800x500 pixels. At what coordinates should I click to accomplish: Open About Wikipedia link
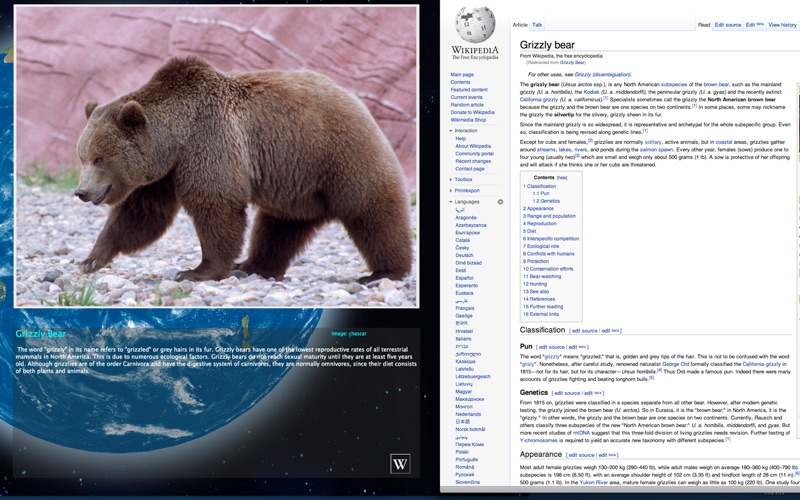coord(473,146)
